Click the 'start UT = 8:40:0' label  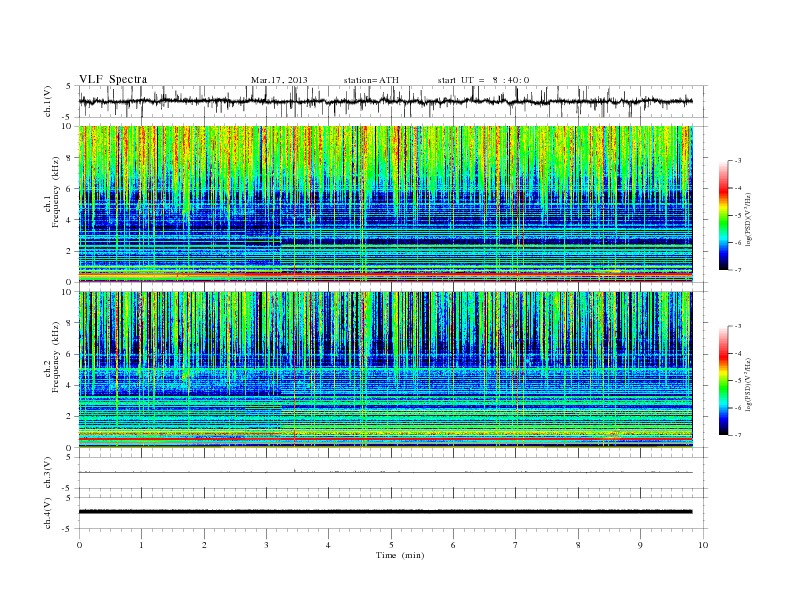pos(483,80)
